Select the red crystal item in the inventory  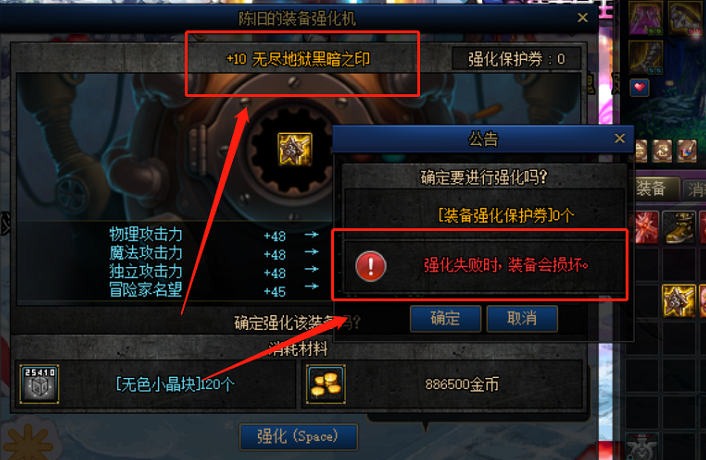(647, 228)
